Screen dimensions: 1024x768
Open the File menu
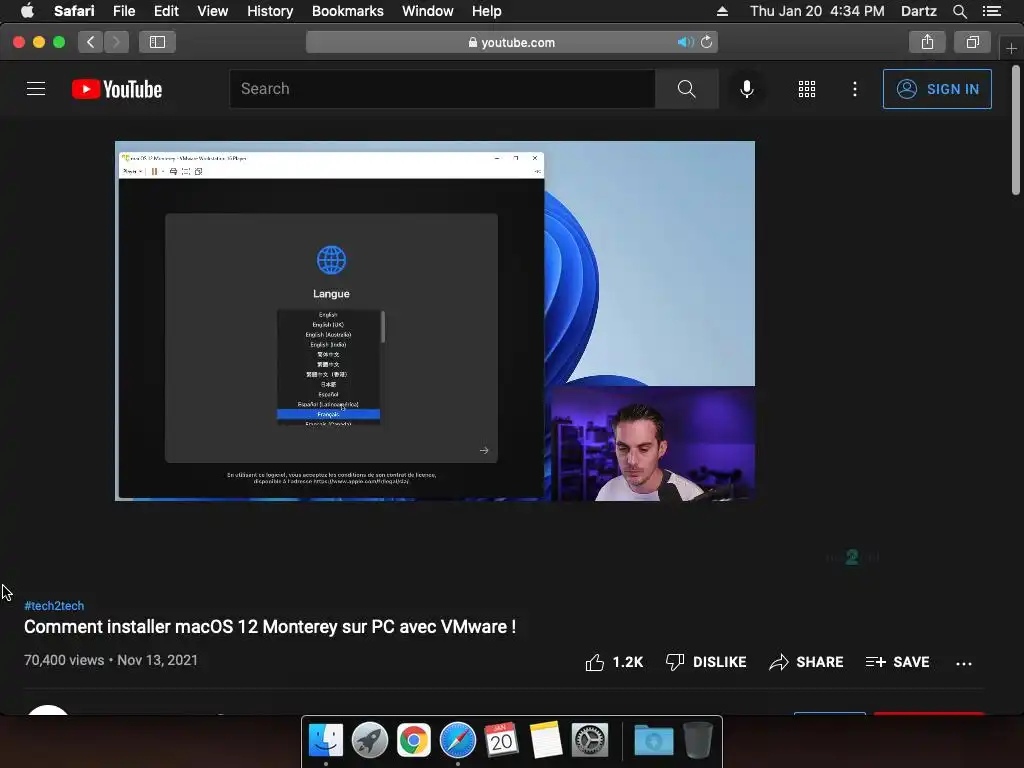point(123,11)
